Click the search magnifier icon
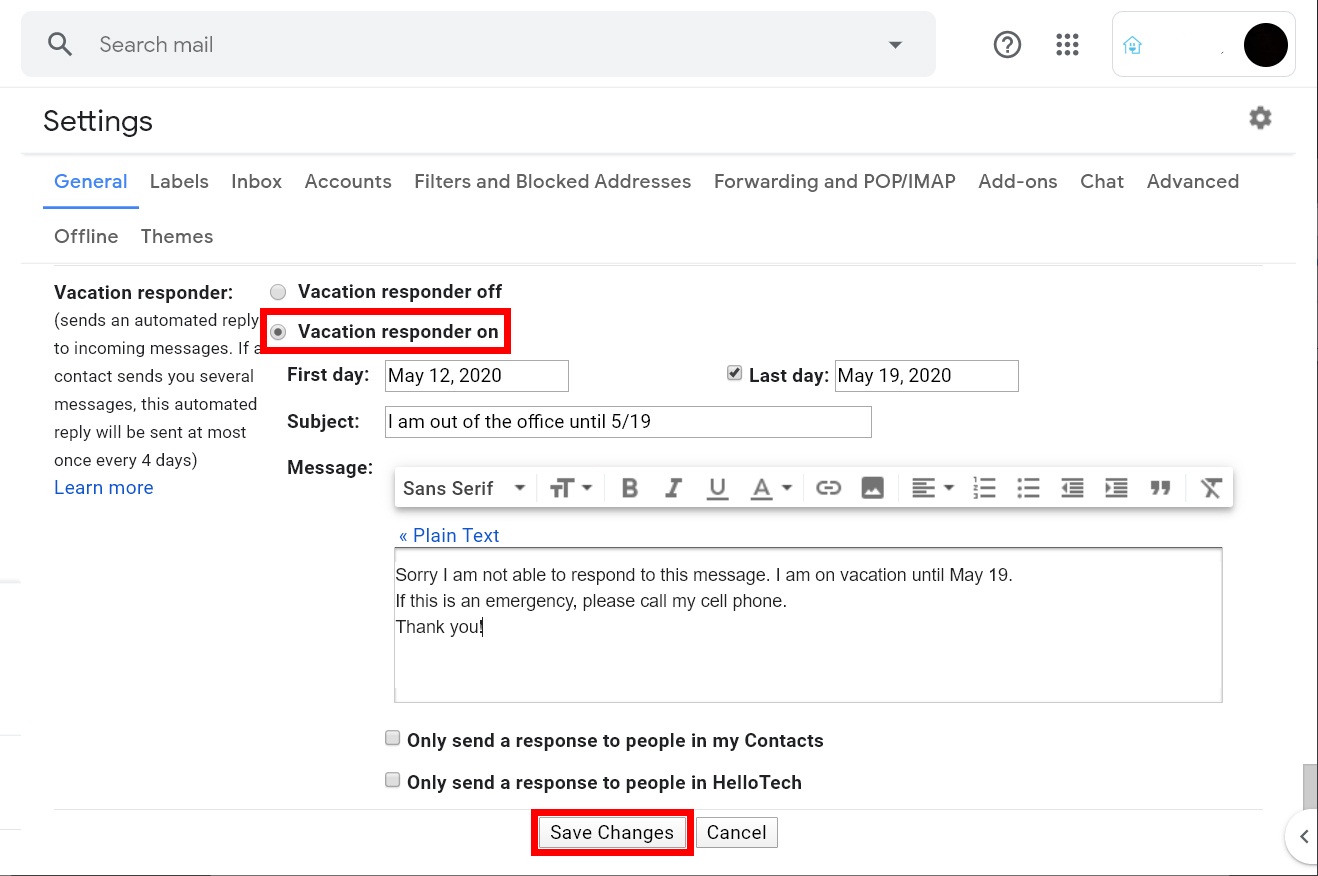1318x876 pixels. [60, 44]
